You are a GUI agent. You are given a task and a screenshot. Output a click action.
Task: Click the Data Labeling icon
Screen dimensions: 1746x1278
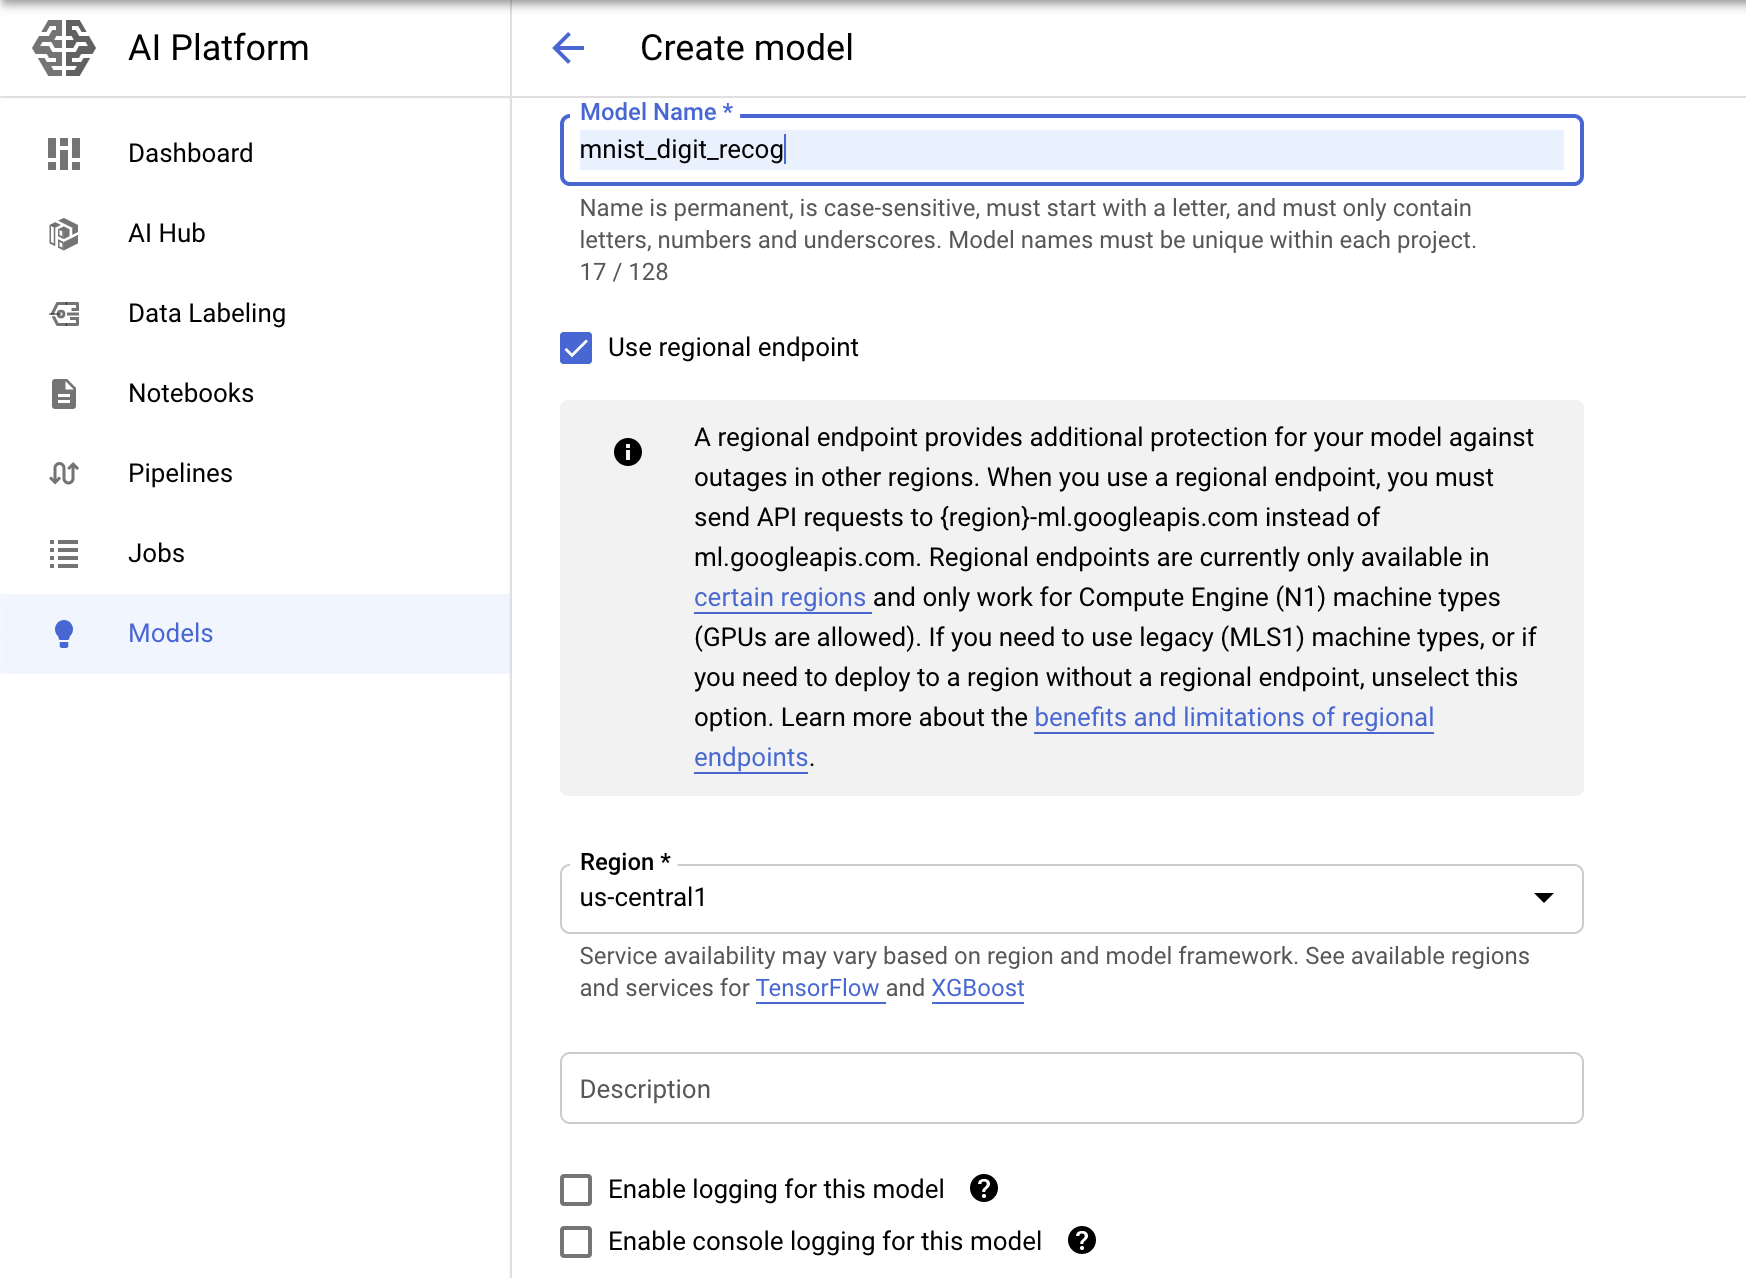pos(64,314)
